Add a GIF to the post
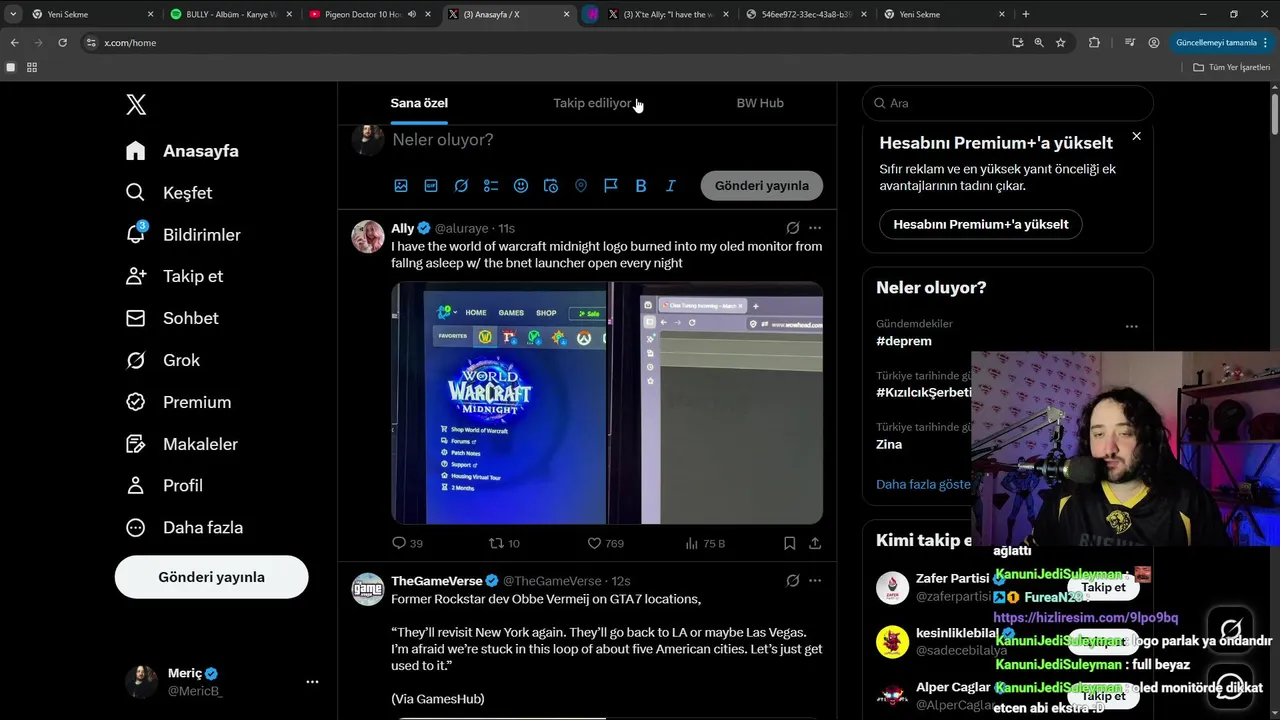 pyautogui.click(x=431, y=186)
